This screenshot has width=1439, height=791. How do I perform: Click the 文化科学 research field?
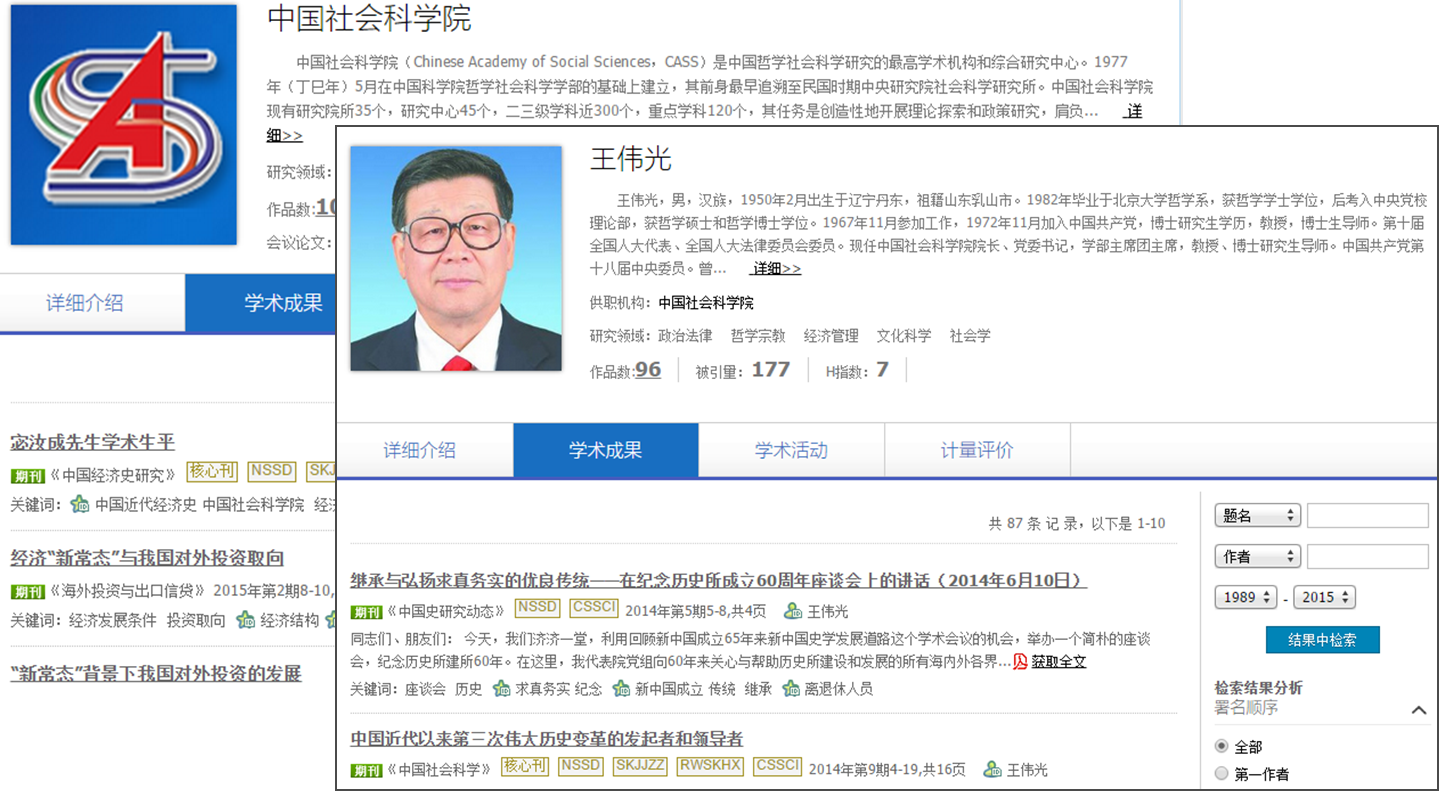[x=904, y=336]
